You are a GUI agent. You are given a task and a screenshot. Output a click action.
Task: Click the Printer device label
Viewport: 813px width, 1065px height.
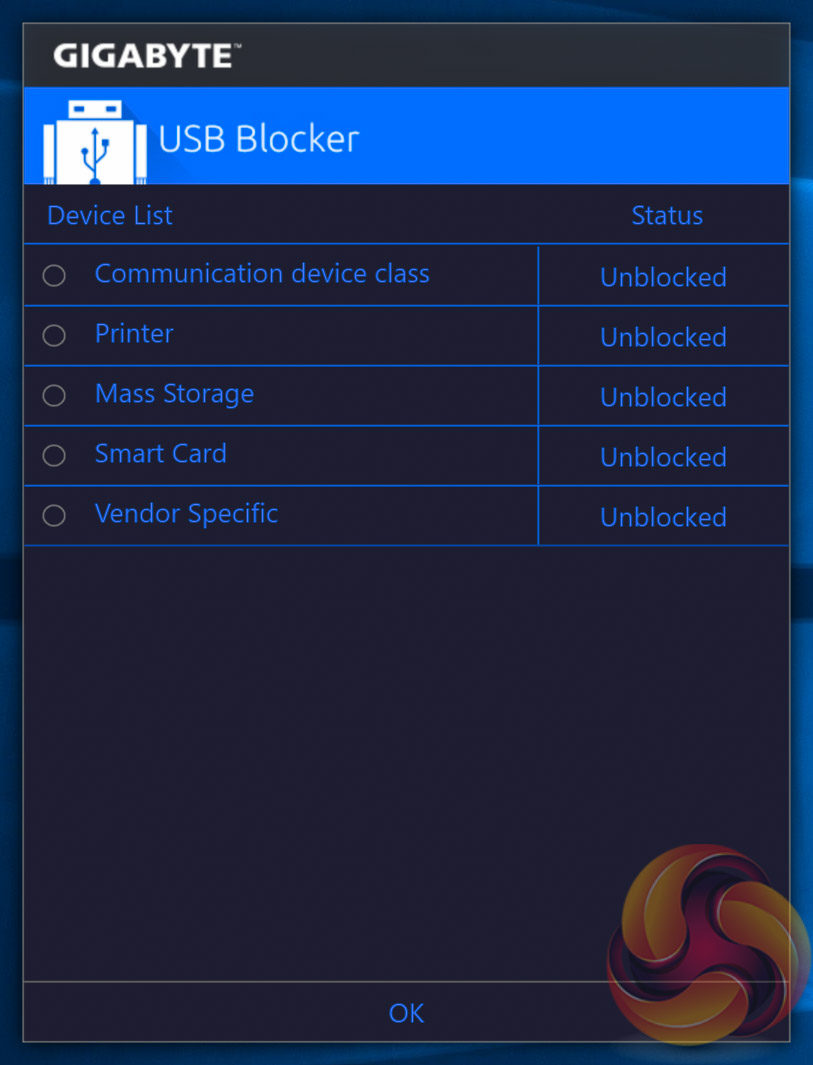[x=134, y=334]
